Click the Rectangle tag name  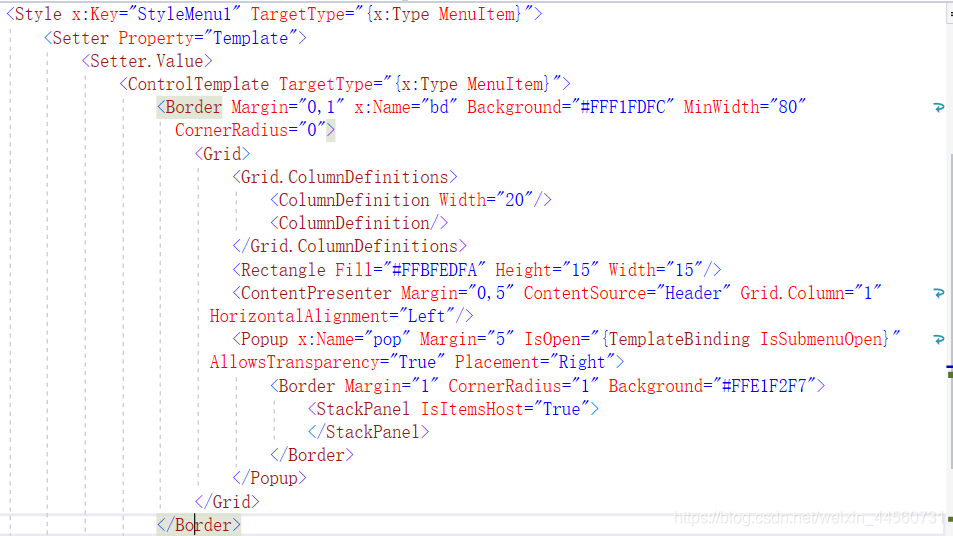283,270
